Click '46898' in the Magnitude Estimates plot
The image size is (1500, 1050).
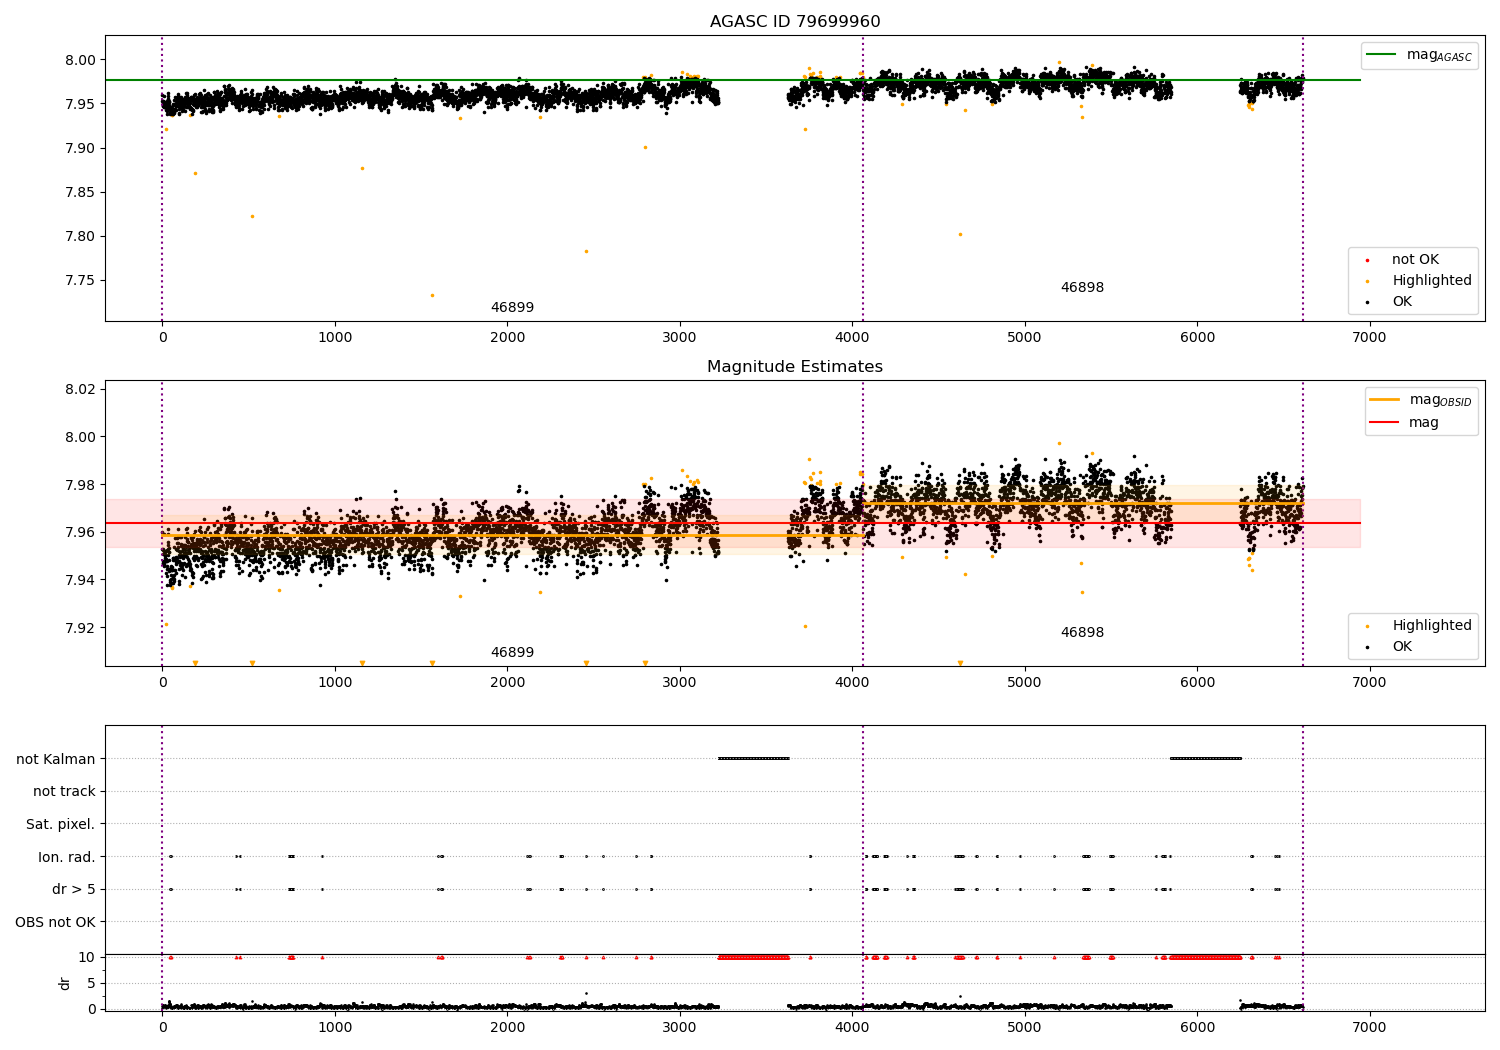point(1082,633)
